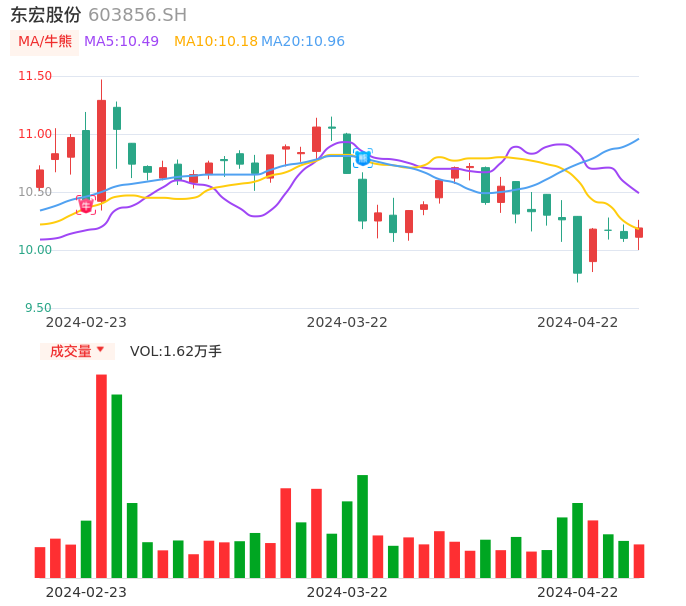This screenshot has height=606, width=686.
Task: Click the red bull marker on the chart
Action: coord(86,205)
